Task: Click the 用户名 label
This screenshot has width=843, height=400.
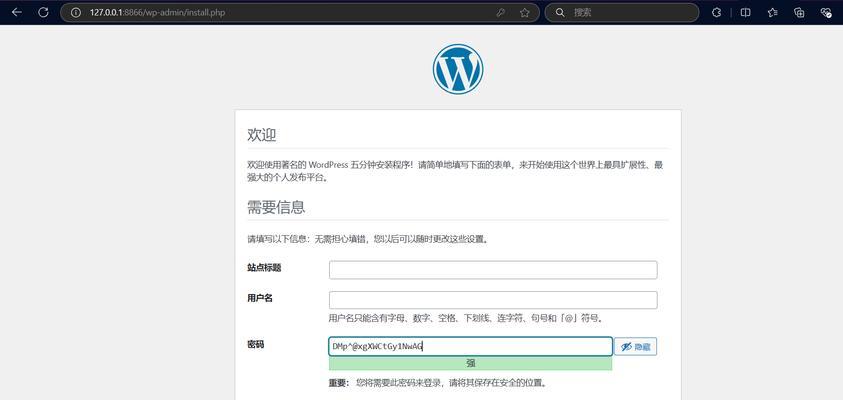Action: tap(260, 298)
